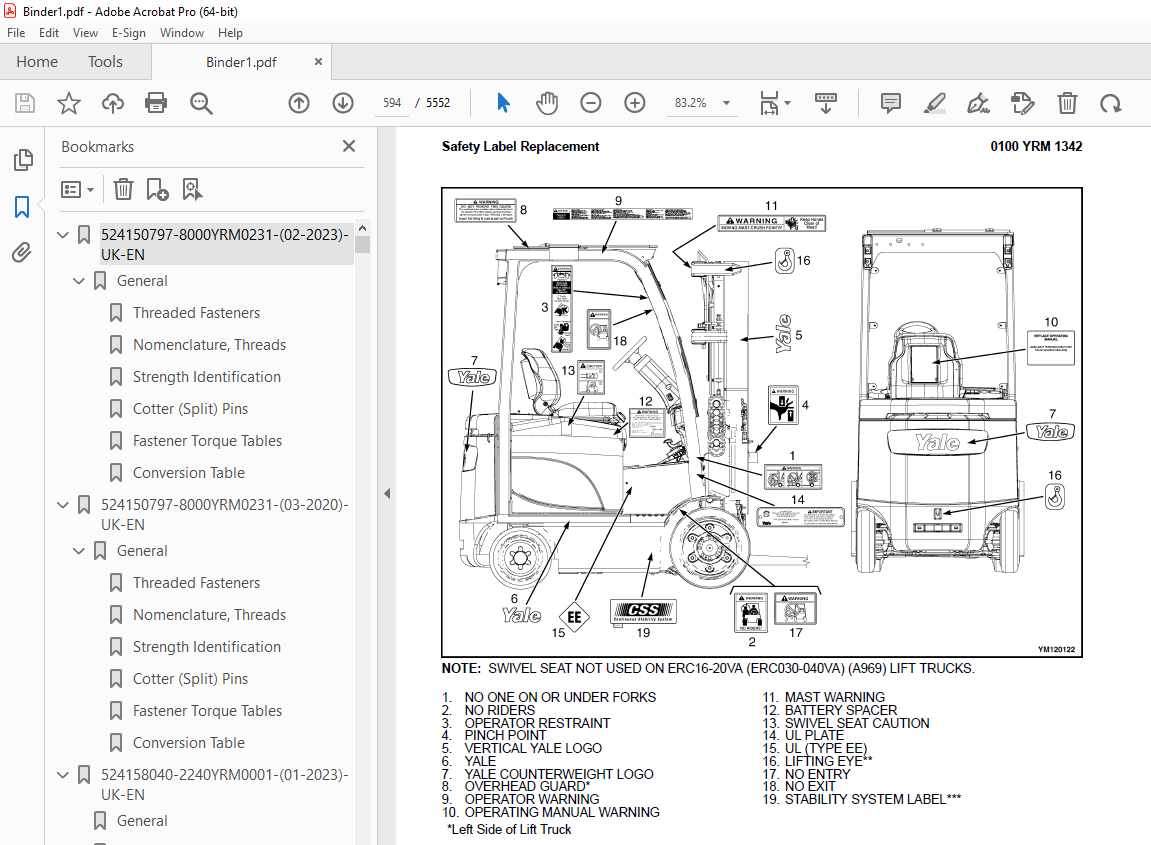Click the Save file icon
Viewport: 1151px width, 845px height.
25,103
